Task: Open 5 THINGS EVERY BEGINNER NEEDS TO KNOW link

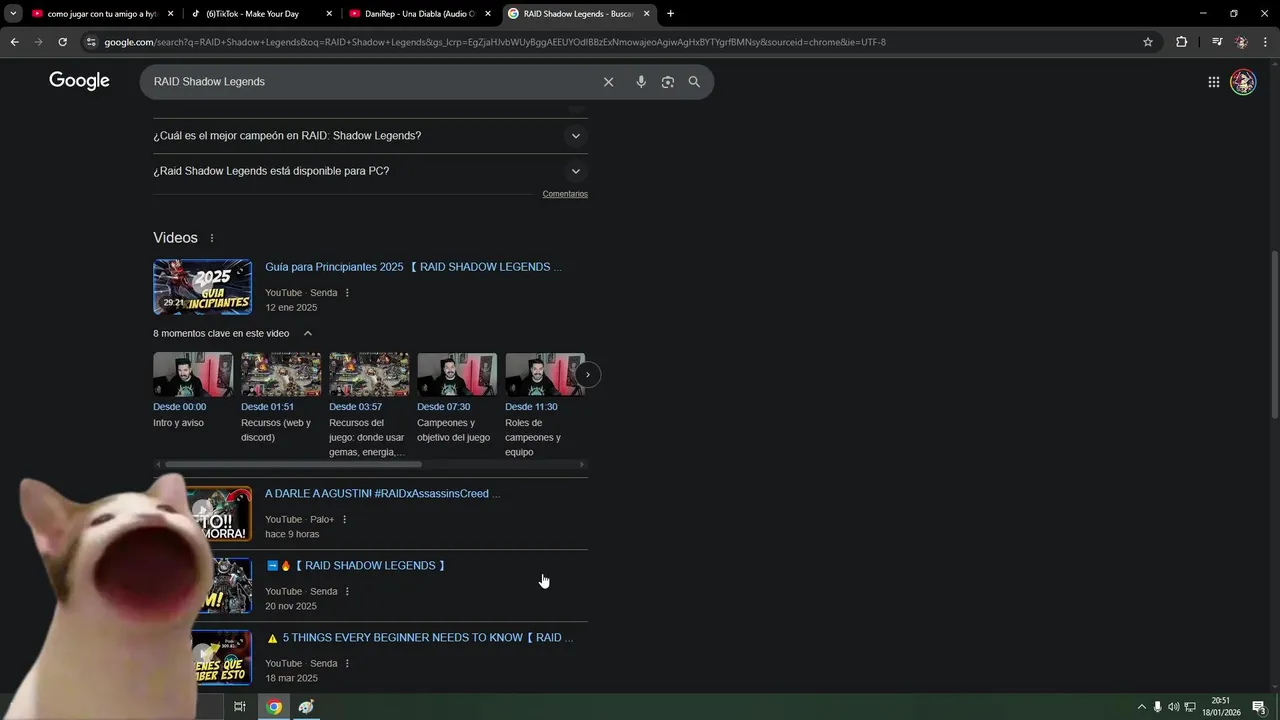Action: point(419,638)
